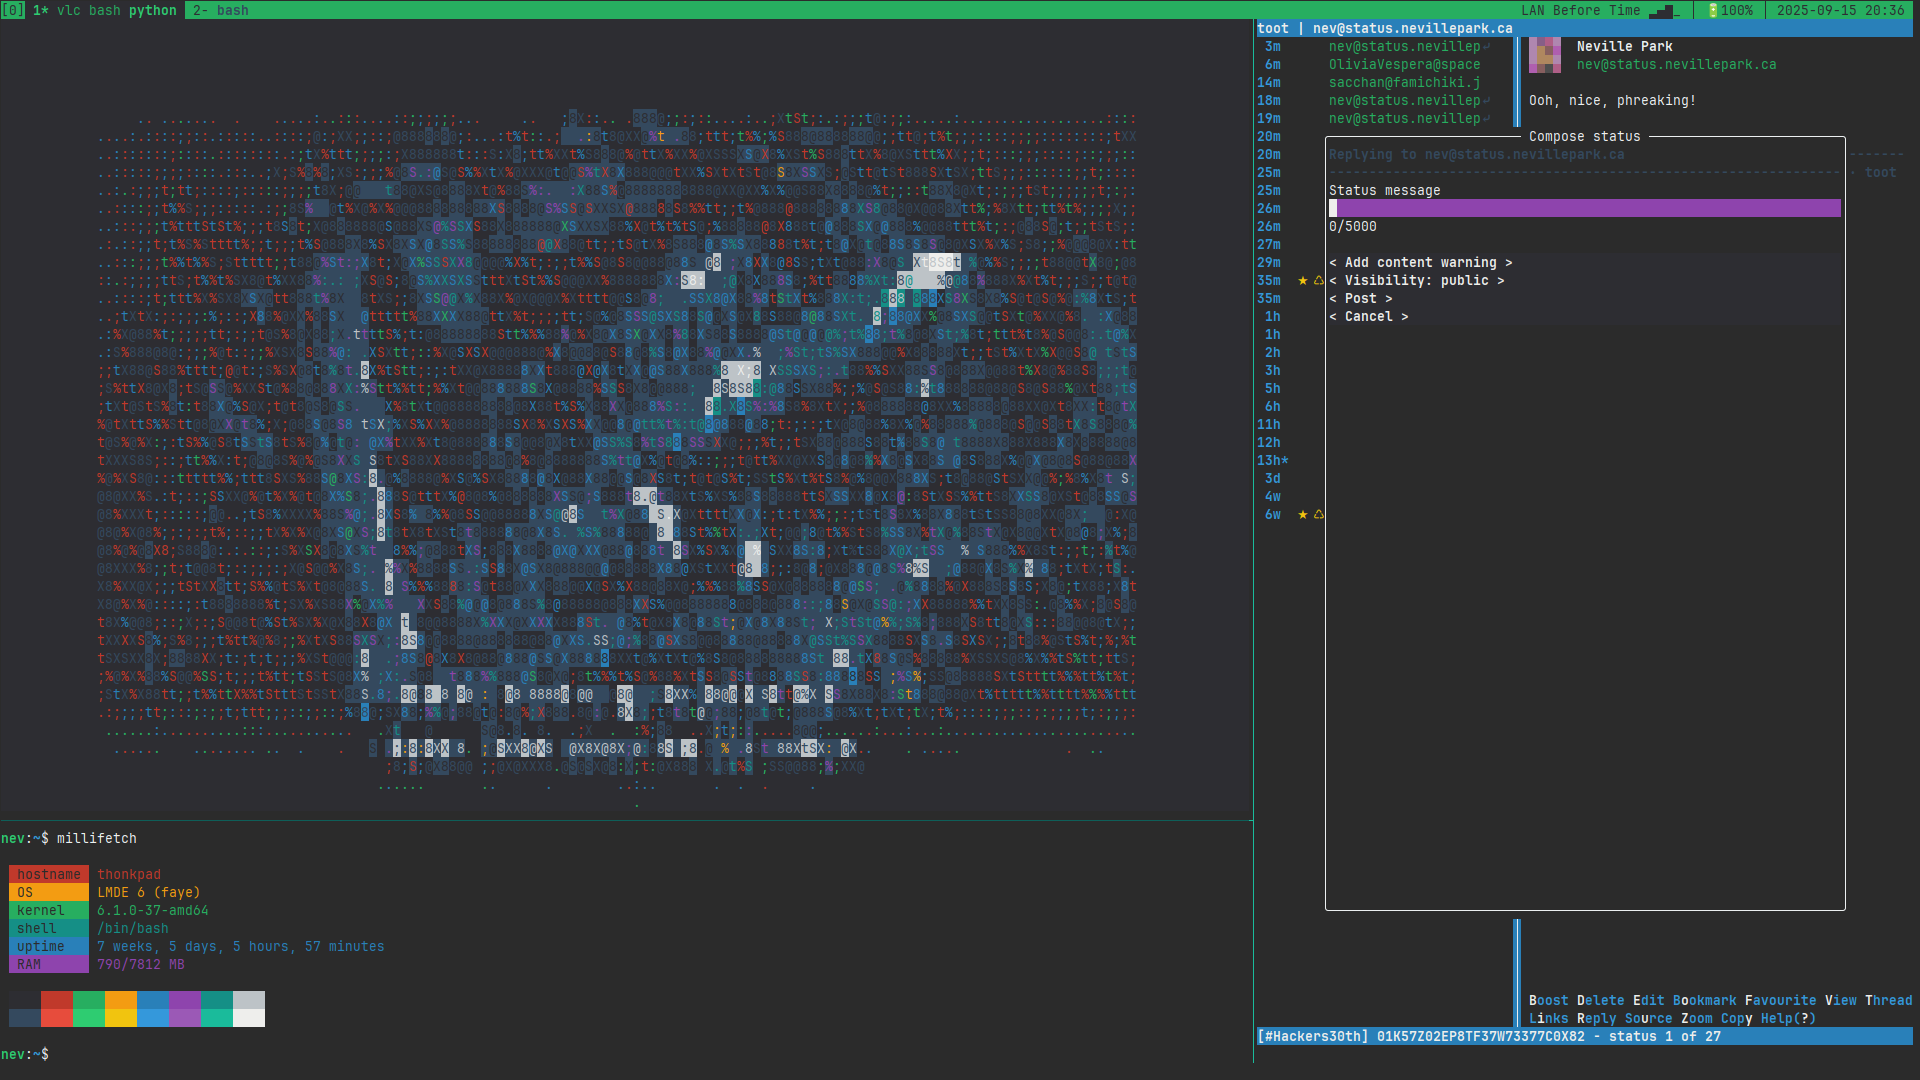The image size is (1920, 1080).
Task: Click Neville Park's avatar image
Action: pyautogui.click(x=1544, y=55)
